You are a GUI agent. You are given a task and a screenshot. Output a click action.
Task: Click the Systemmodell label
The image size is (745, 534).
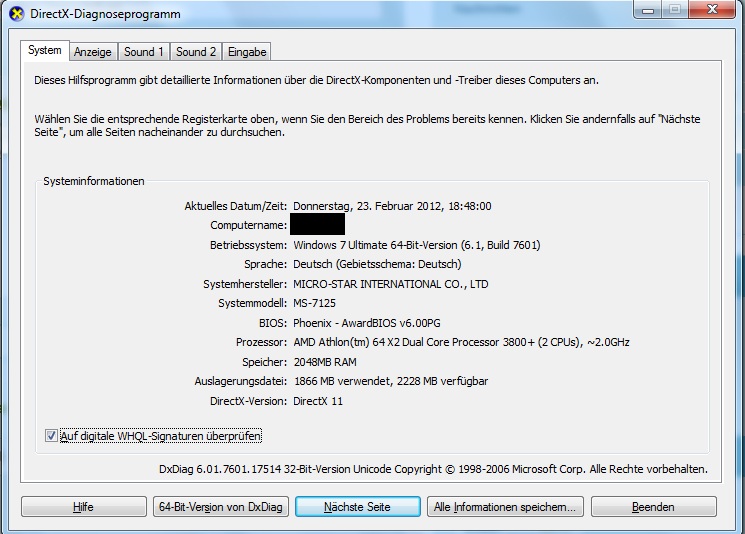pos(253,303)
